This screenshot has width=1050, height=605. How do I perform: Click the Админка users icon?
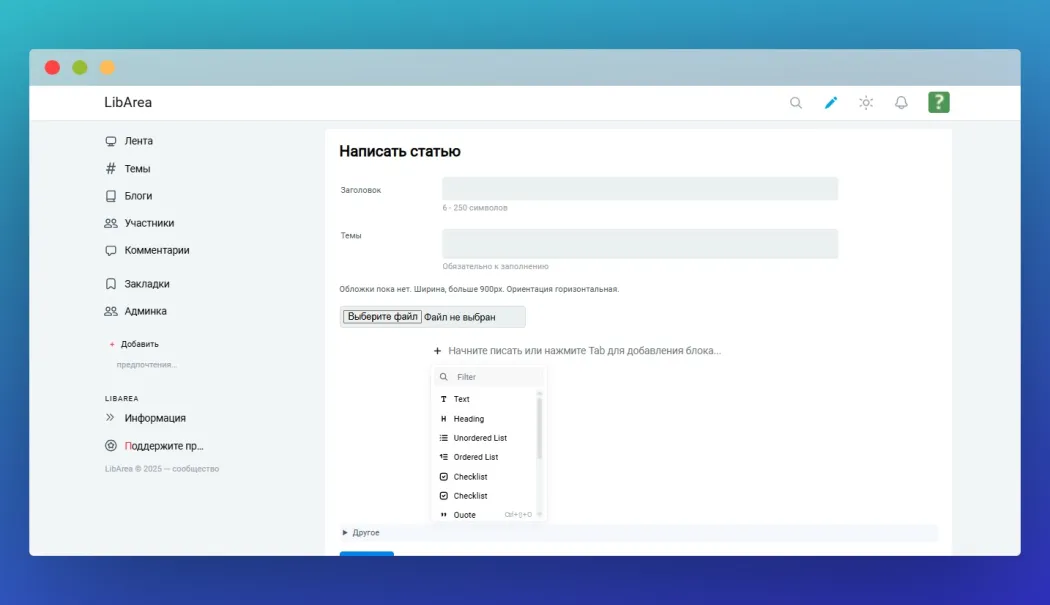110,311
